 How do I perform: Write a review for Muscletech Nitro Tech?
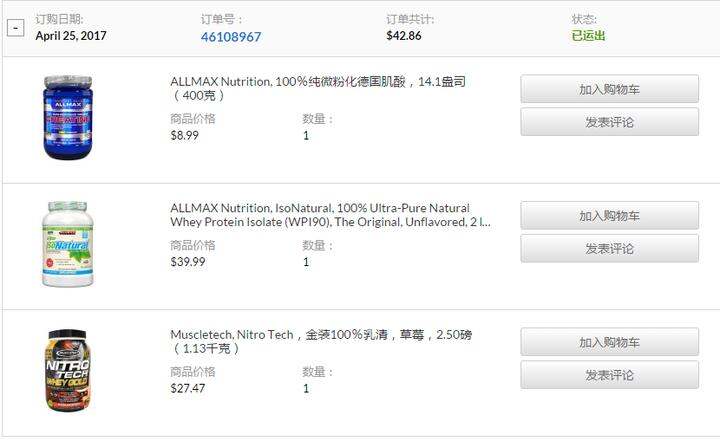click(609, 375)
